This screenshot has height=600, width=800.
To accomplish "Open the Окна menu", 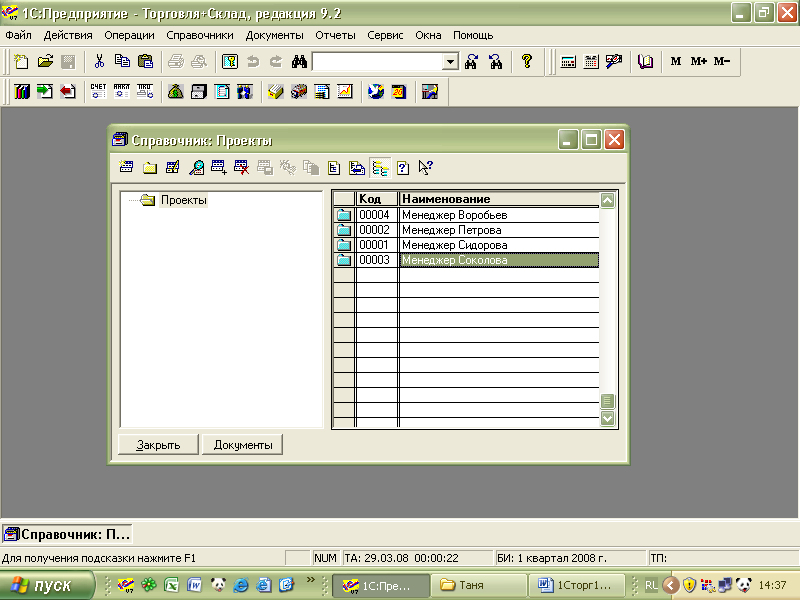I will [428, 35].
